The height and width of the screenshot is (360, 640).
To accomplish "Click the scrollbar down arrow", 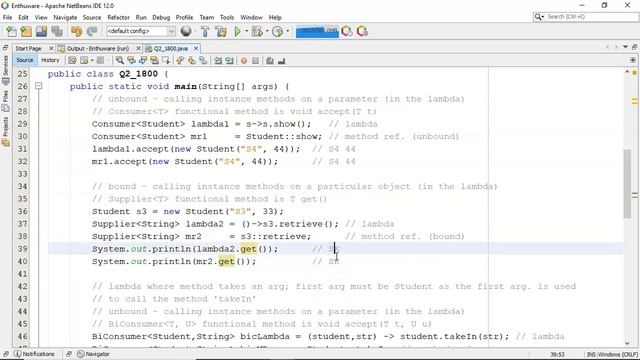I will [627, 343].
